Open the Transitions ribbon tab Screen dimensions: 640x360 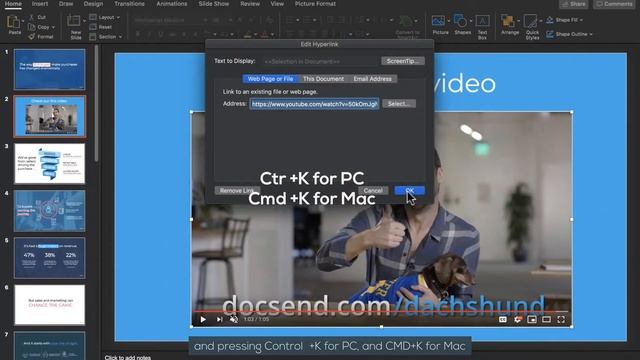(x=129, y=4)
